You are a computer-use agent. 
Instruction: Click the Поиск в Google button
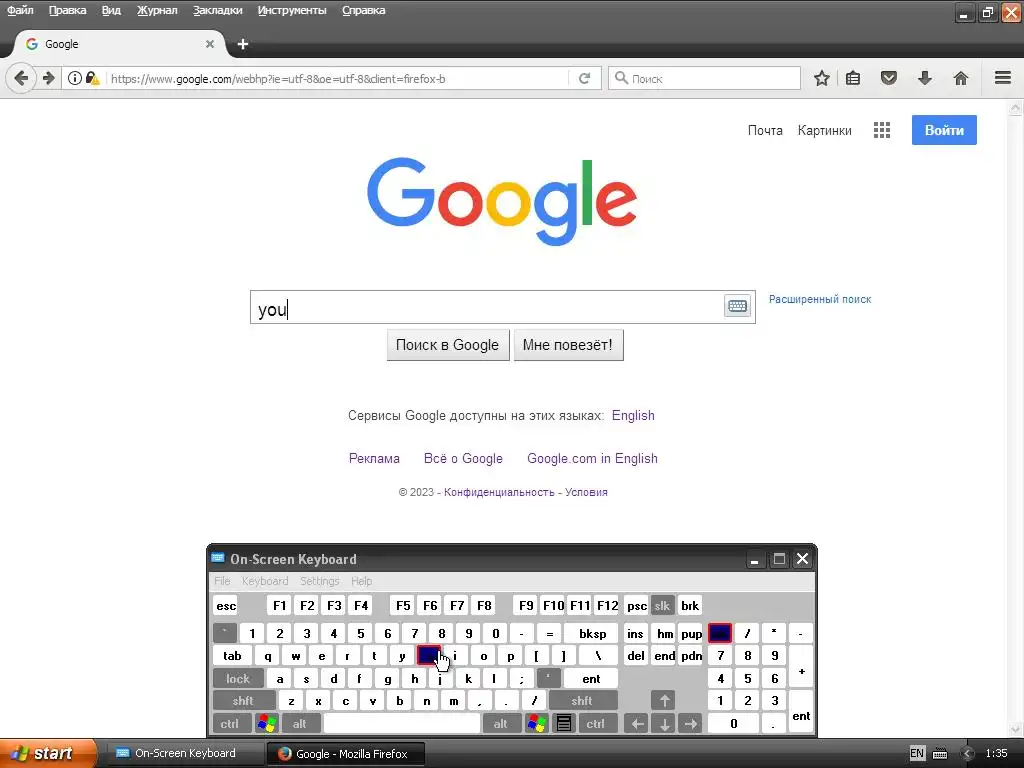(447, 345)
